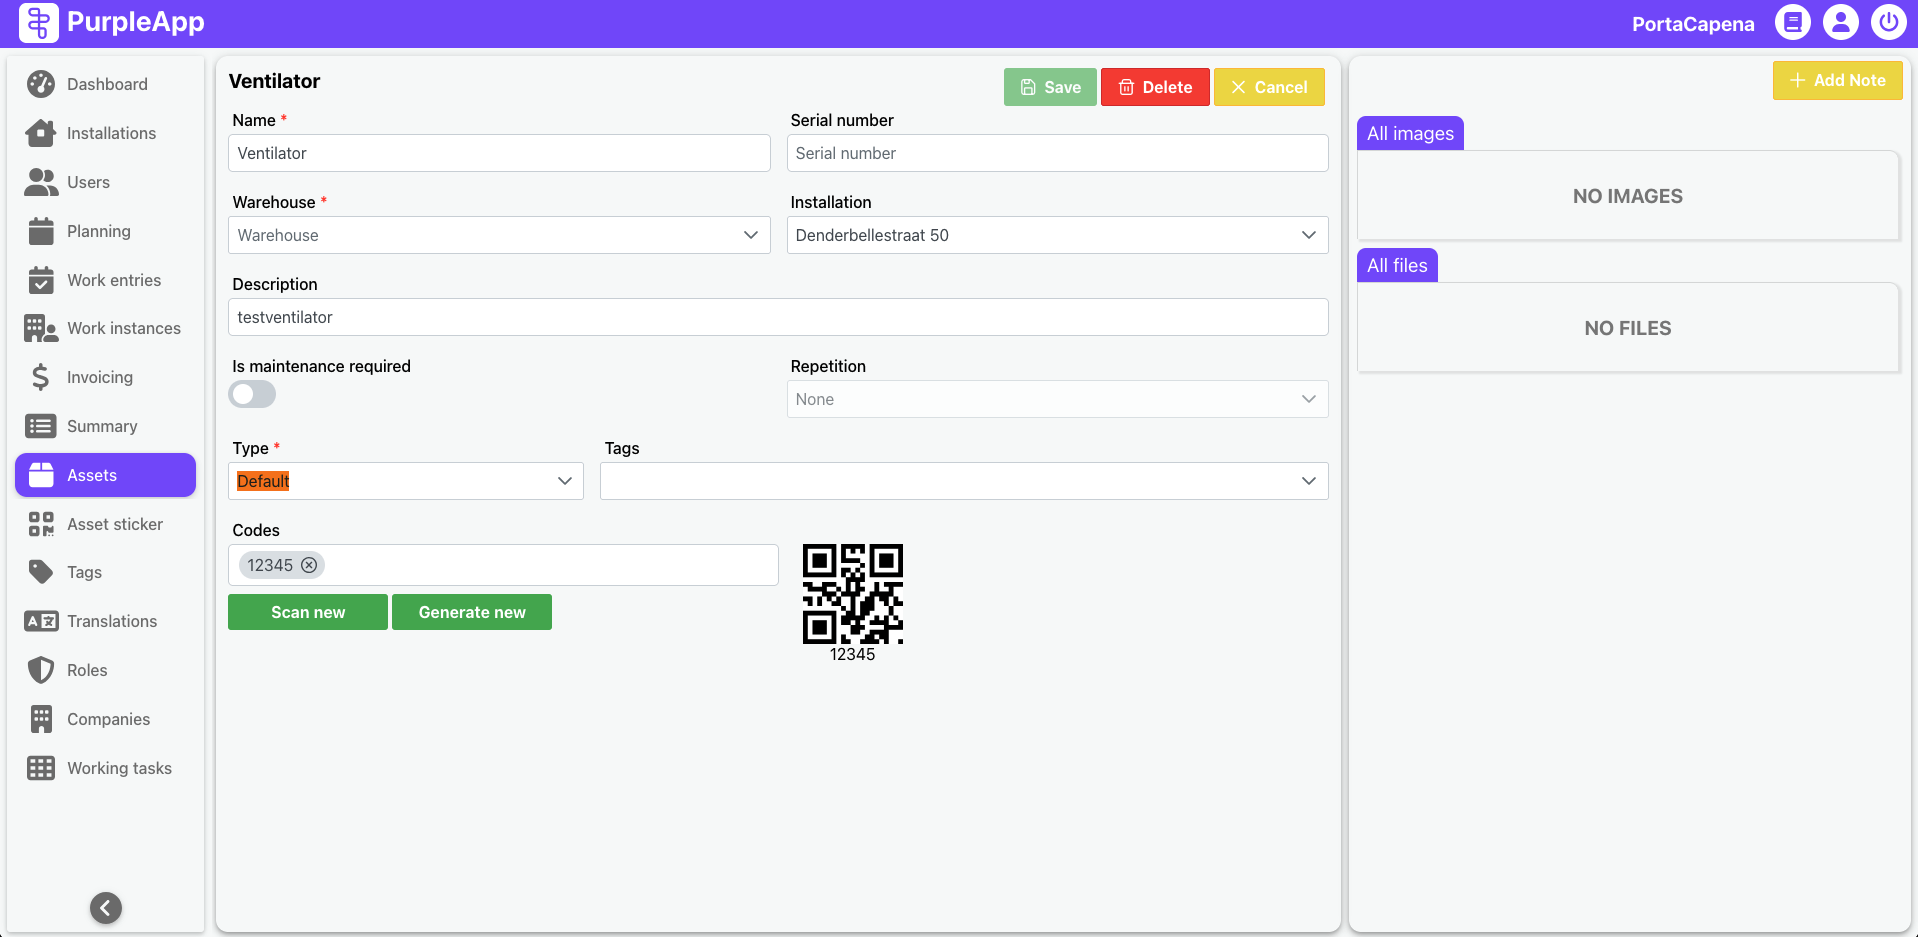The height and width of the screenshot is (937, 1918).
Task: Remove the 12345 code chip
Action: [310, 565]
